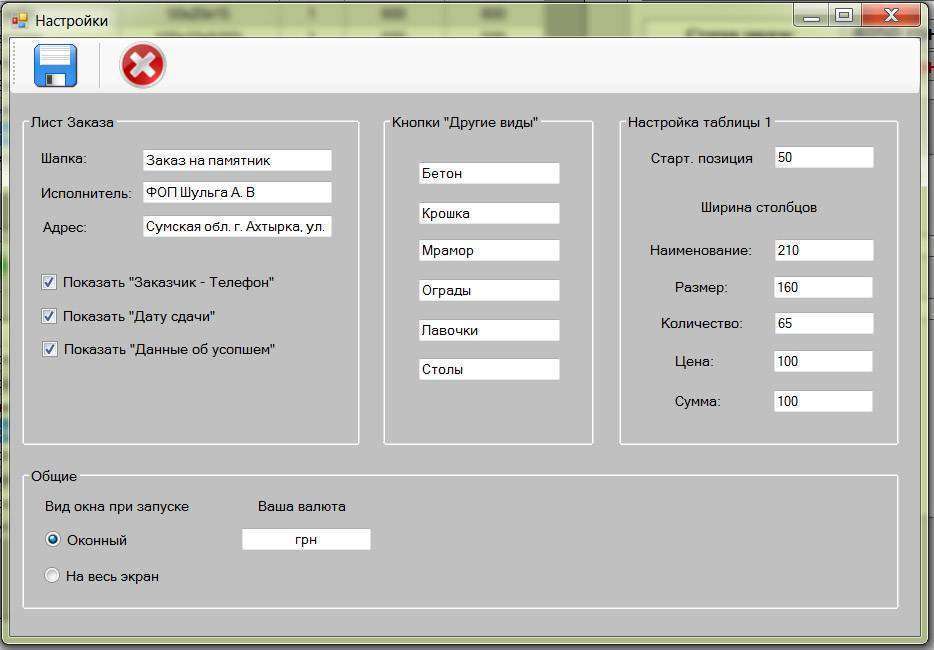Toggle Показать "Дату сдачи" checkbox
Viewport: 934px width, 650px height.
pos(49,316)
